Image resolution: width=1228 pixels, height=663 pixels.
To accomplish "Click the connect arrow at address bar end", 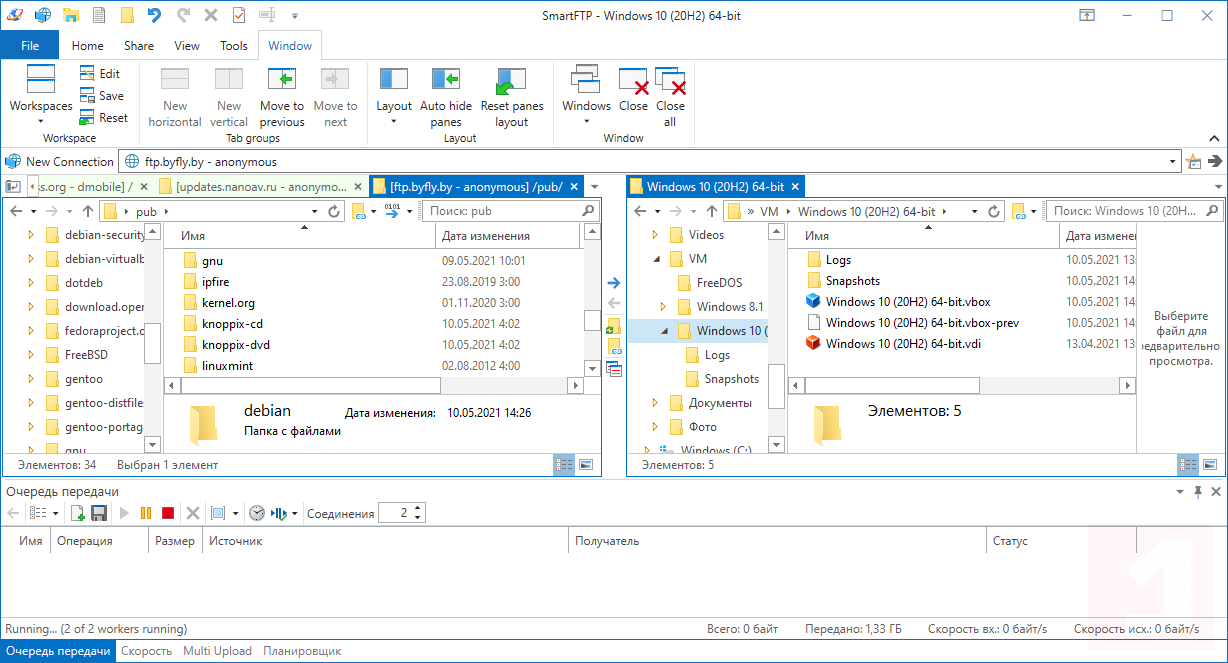I will (1215, 161).
